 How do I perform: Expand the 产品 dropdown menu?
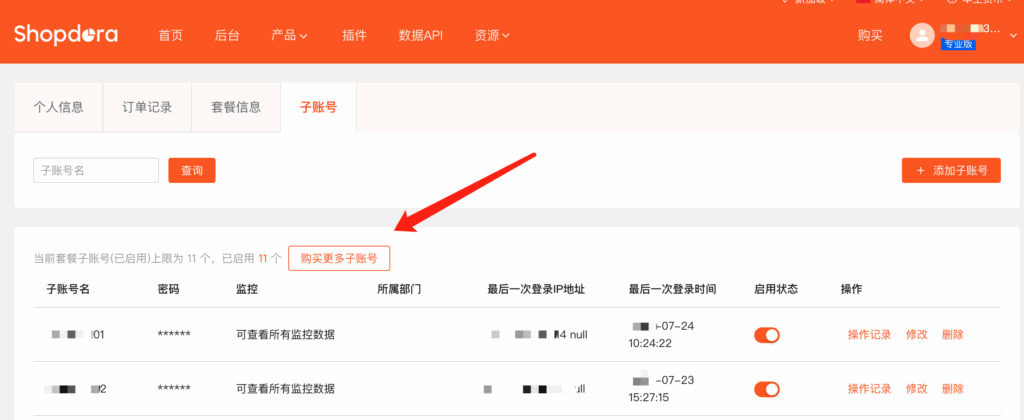[289, 35]
